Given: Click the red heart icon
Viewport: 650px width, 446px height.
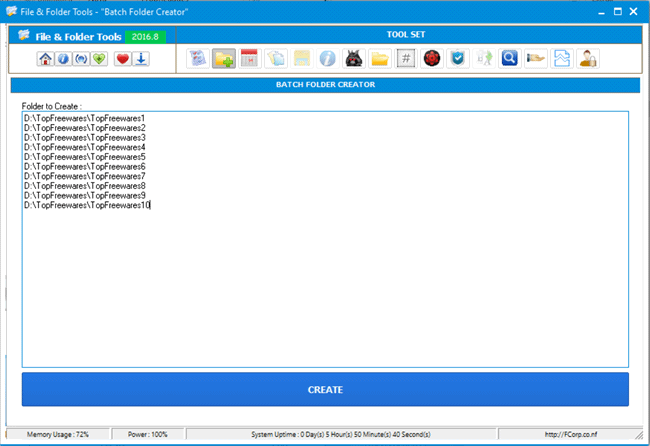Looking at the screenshot, I should [123, 59].
